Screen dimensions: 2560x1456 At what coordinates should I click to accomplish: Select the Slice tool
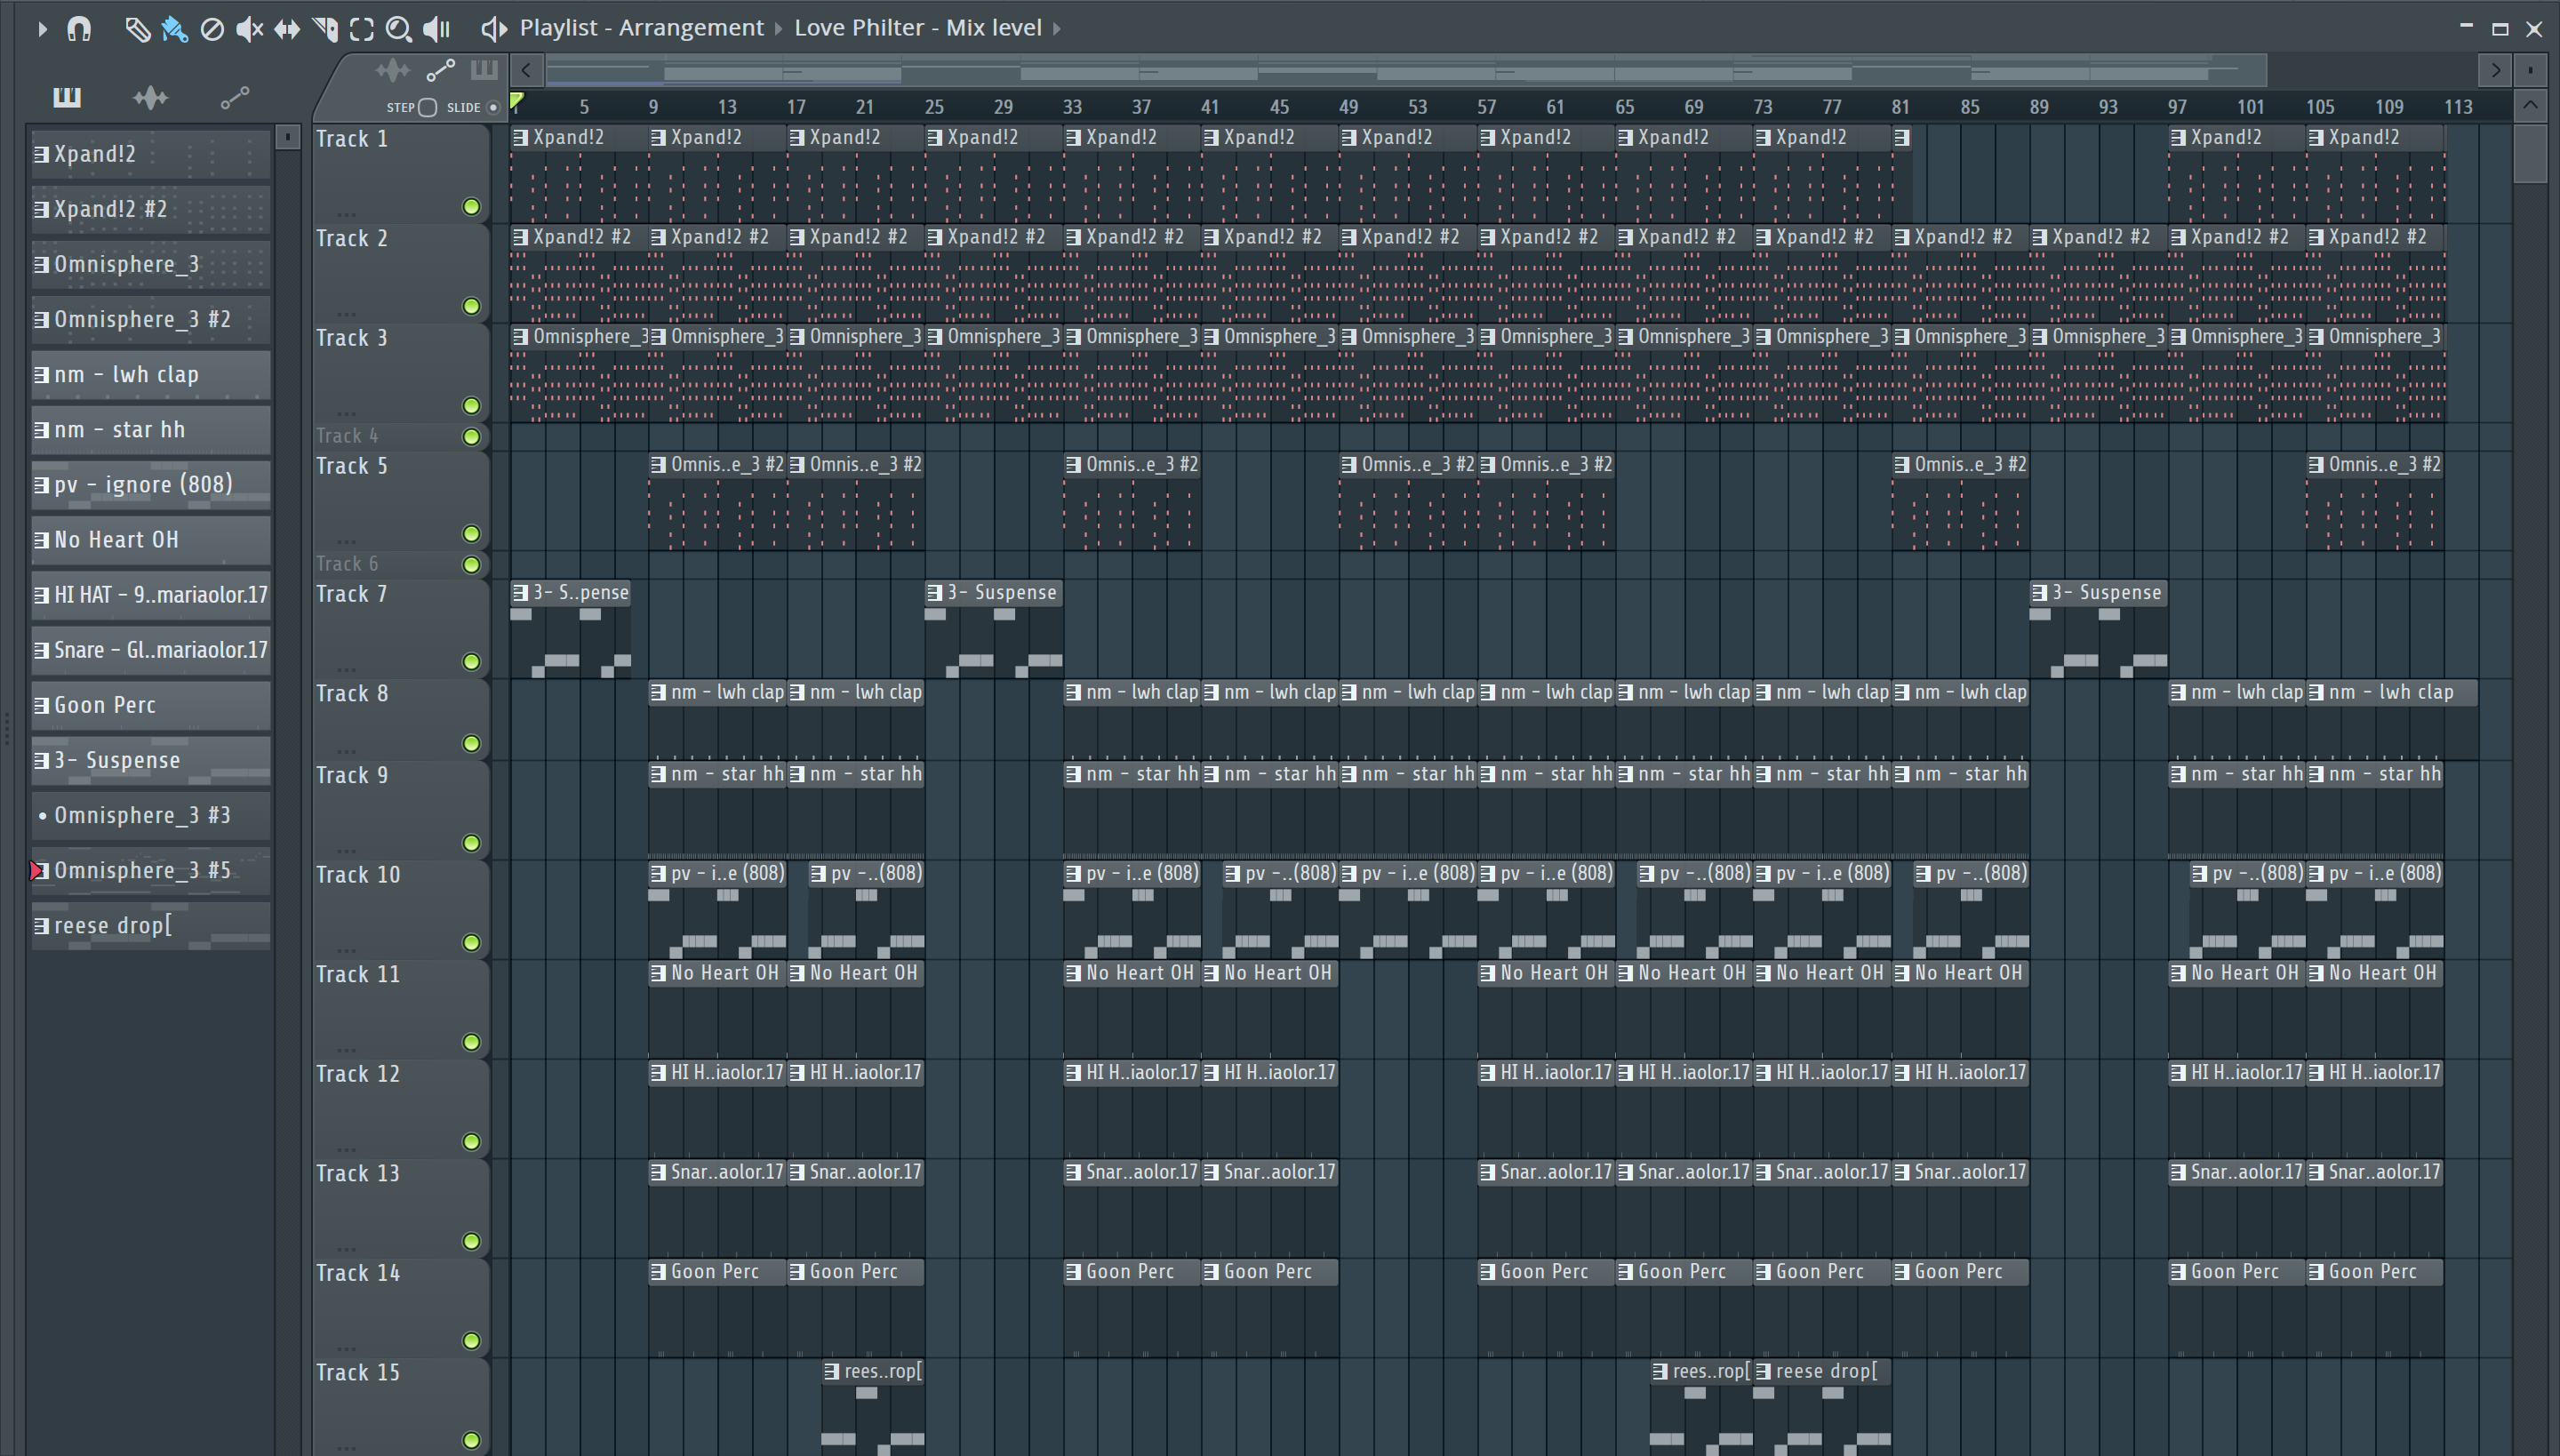tap(325, 29)
